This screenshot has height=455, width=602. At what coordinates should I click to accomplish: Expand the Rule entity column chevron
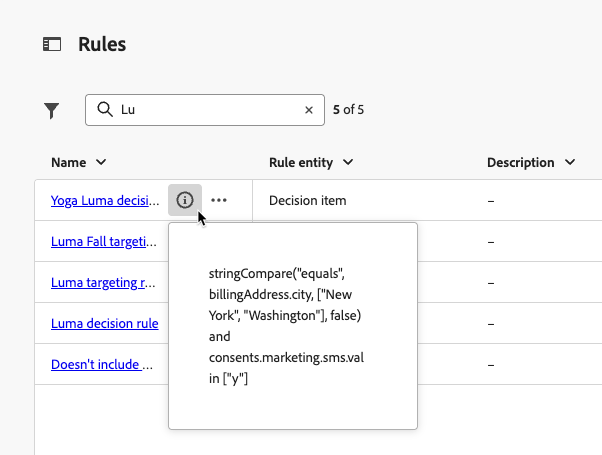[348, 163]
